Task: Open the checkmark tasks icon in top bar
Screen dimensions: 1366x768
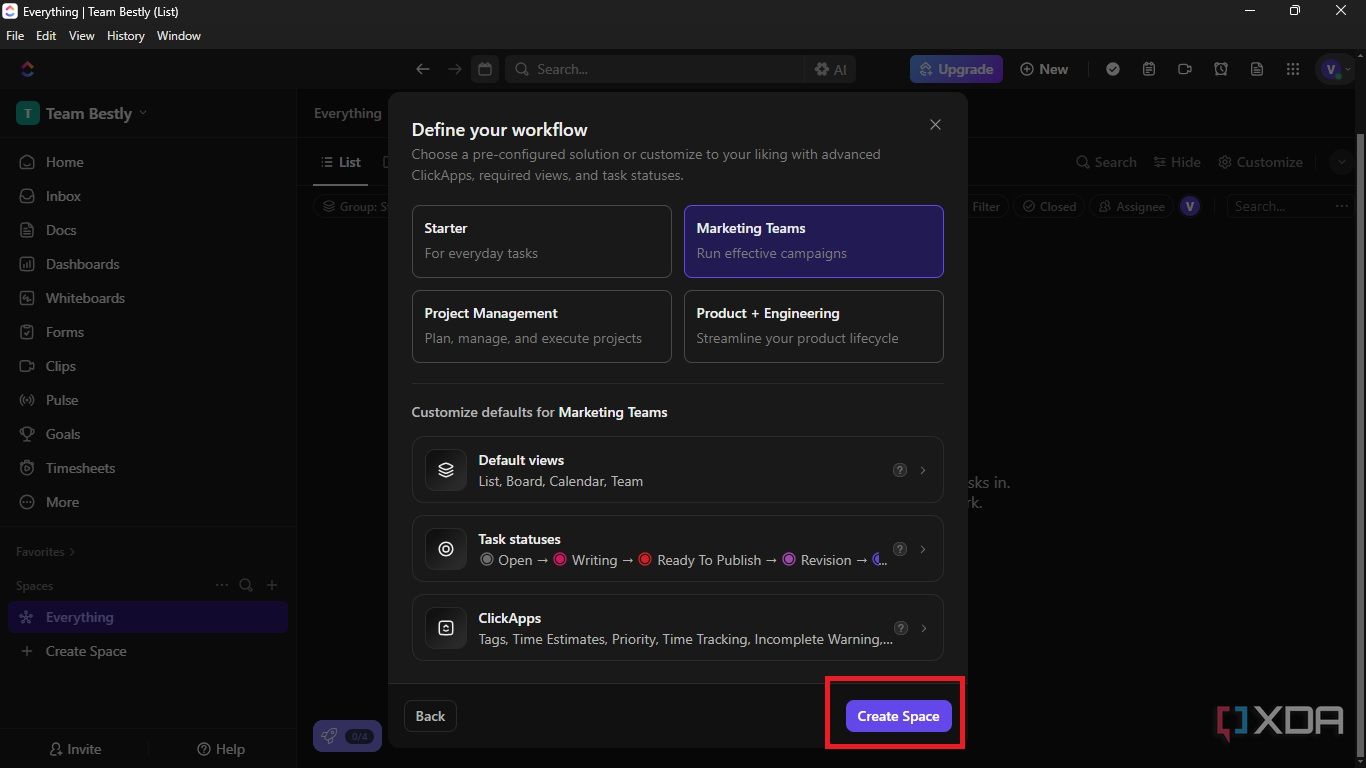Action: click(x=1113, y=69)
